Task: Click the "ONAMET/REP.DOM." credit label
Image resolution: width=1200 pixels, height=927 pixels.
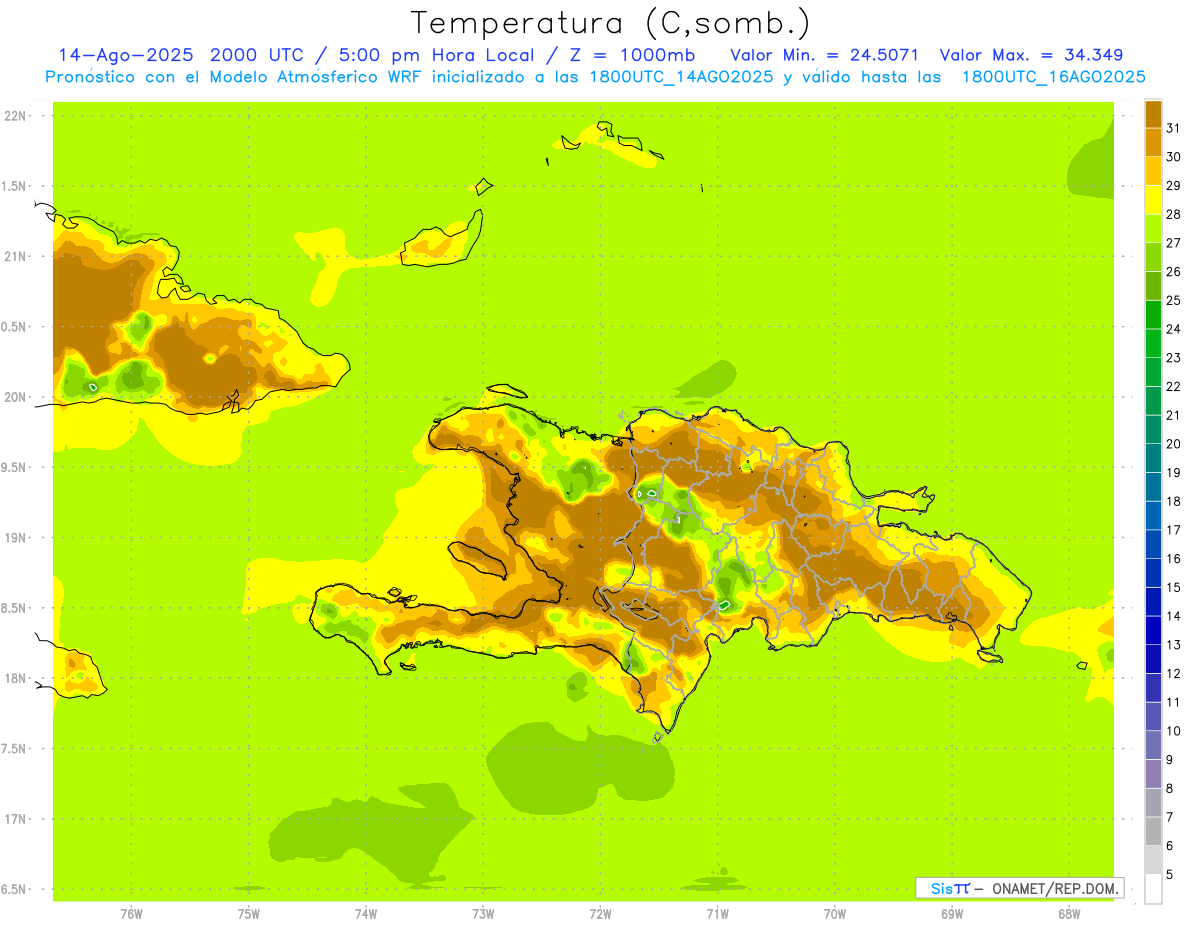Action: coord(1055,888)
